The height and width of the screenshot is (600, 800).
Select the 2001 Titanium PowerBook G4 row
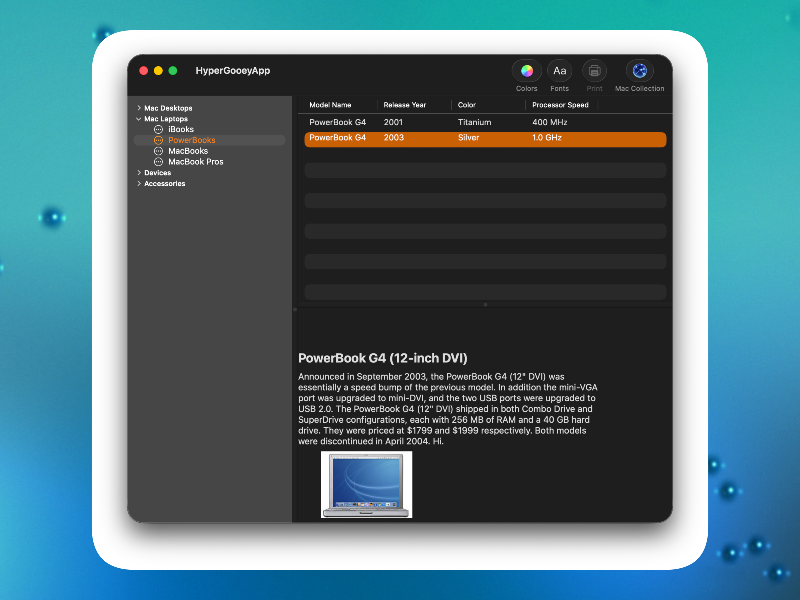(485, 122)
